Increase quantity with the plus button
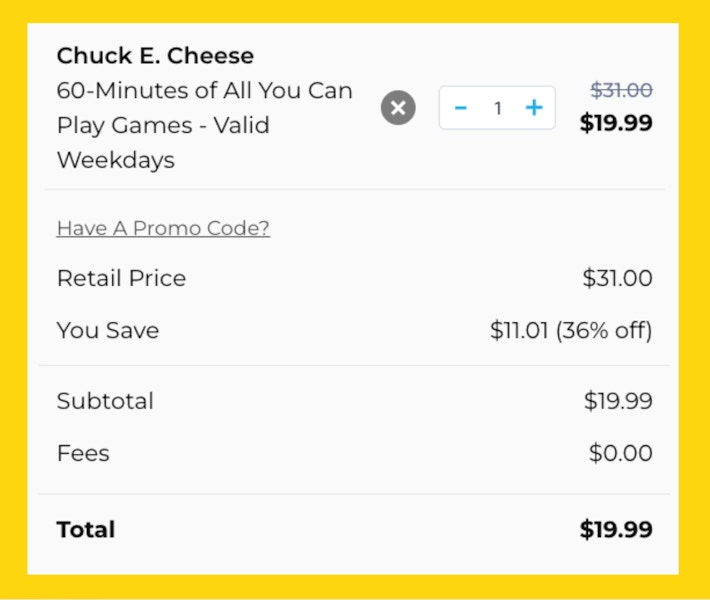The image size is (710, 600). tap(535, 107)
